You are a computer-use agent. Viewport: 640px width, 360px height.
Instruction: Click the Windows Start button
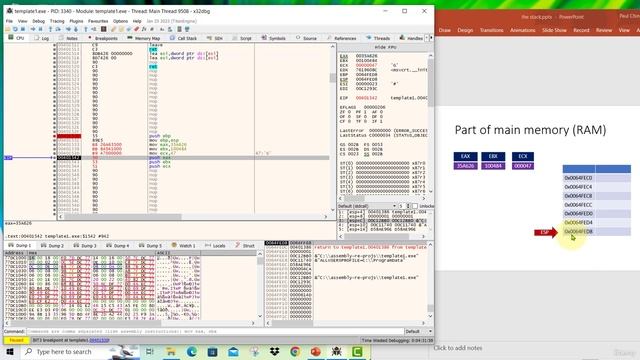(x=10, y=351)
